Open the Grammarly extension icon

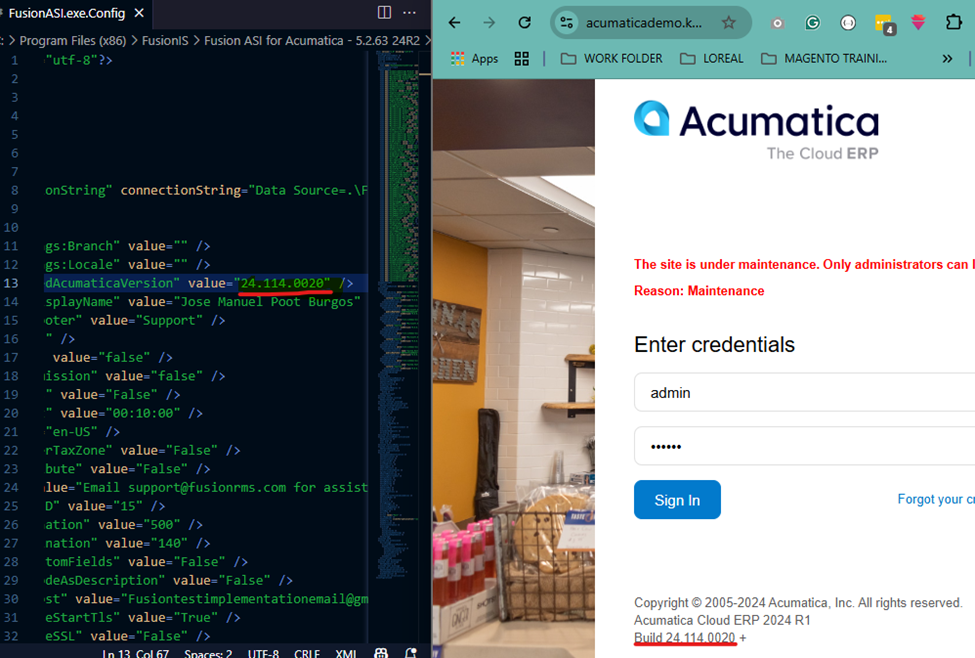[812, 23]
